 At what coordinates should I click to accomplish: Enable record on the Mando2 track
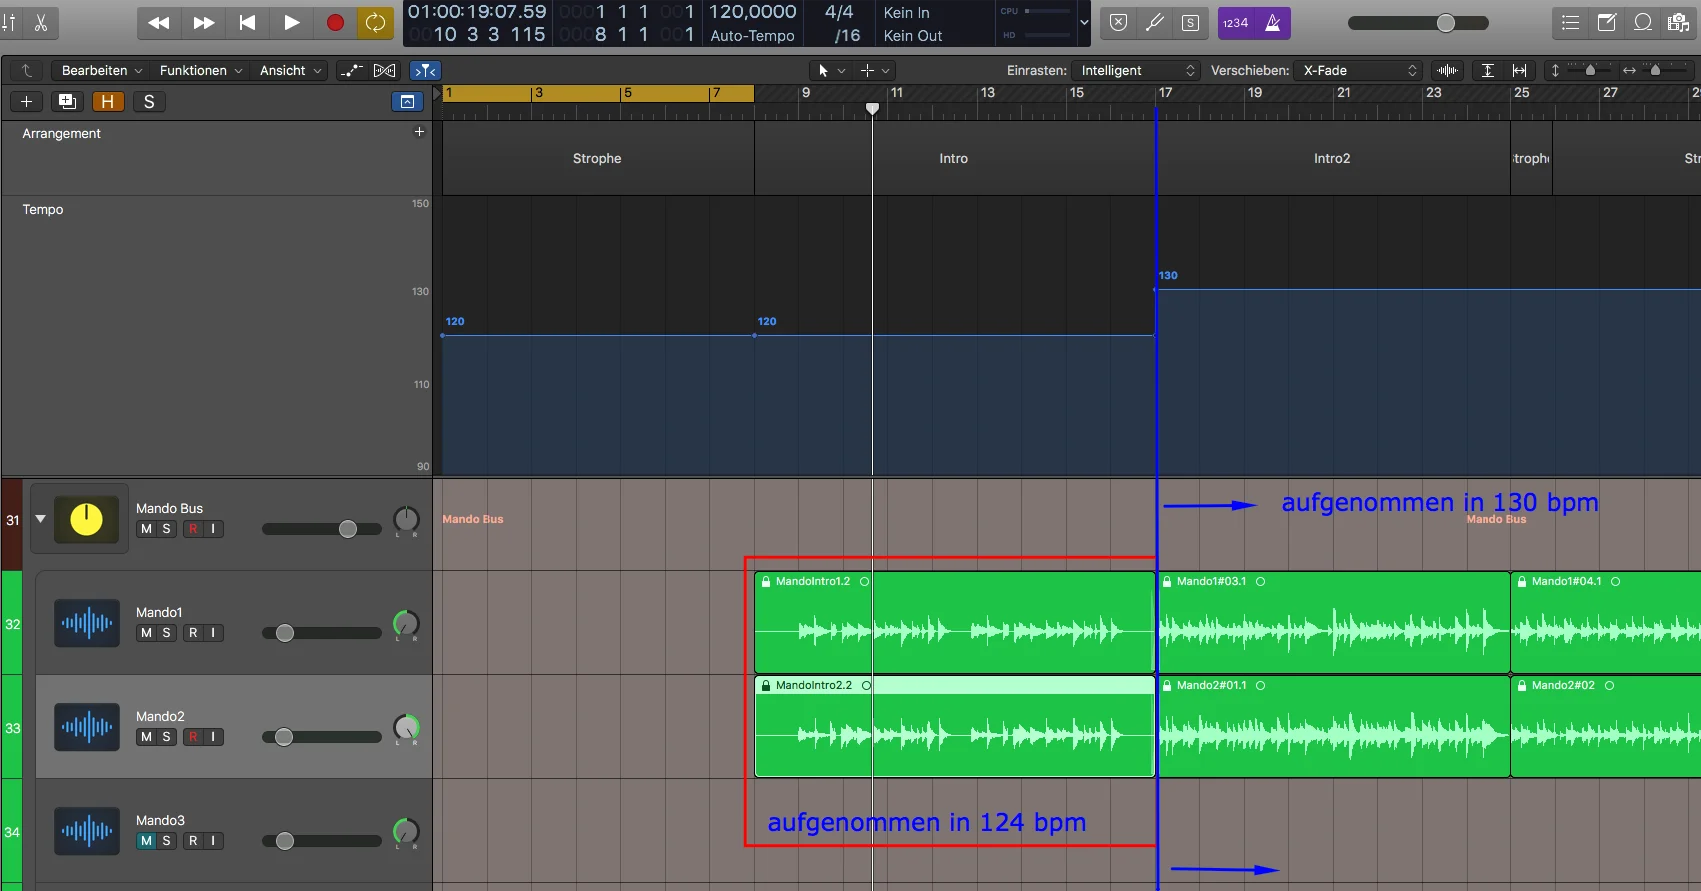click(193, 737)
